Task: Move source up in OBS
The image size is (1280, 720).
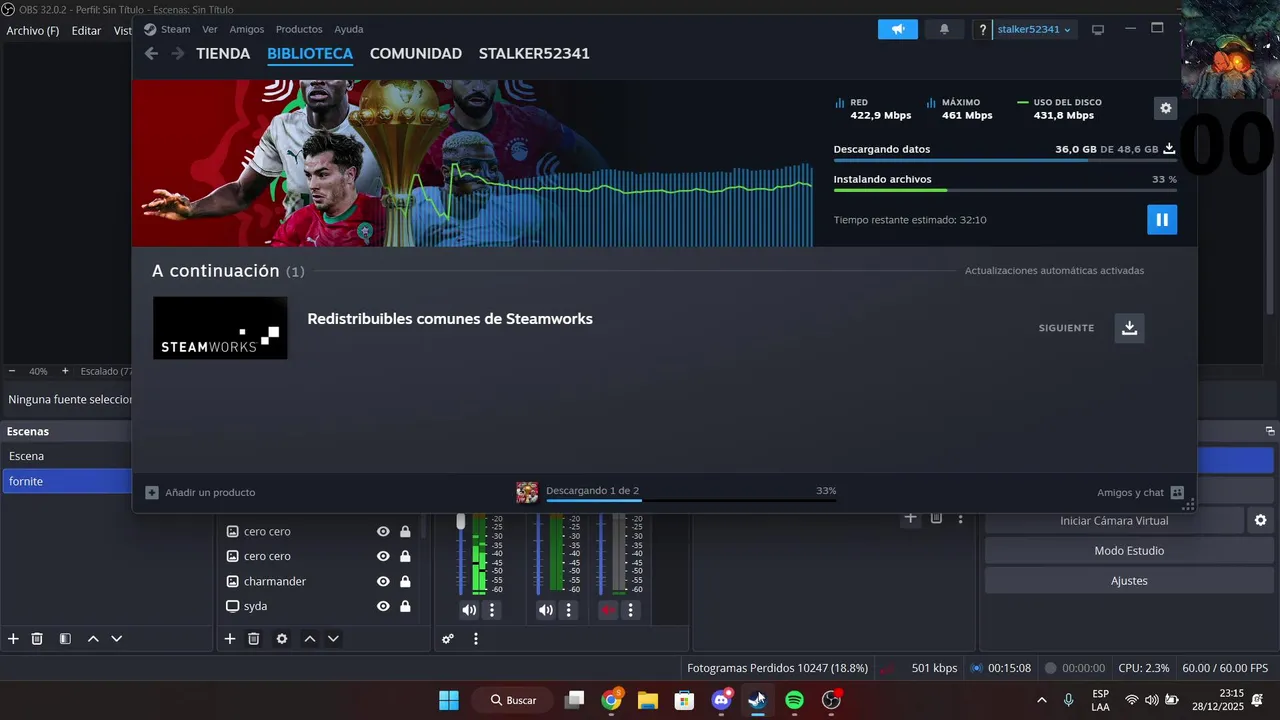Action: 310,638
